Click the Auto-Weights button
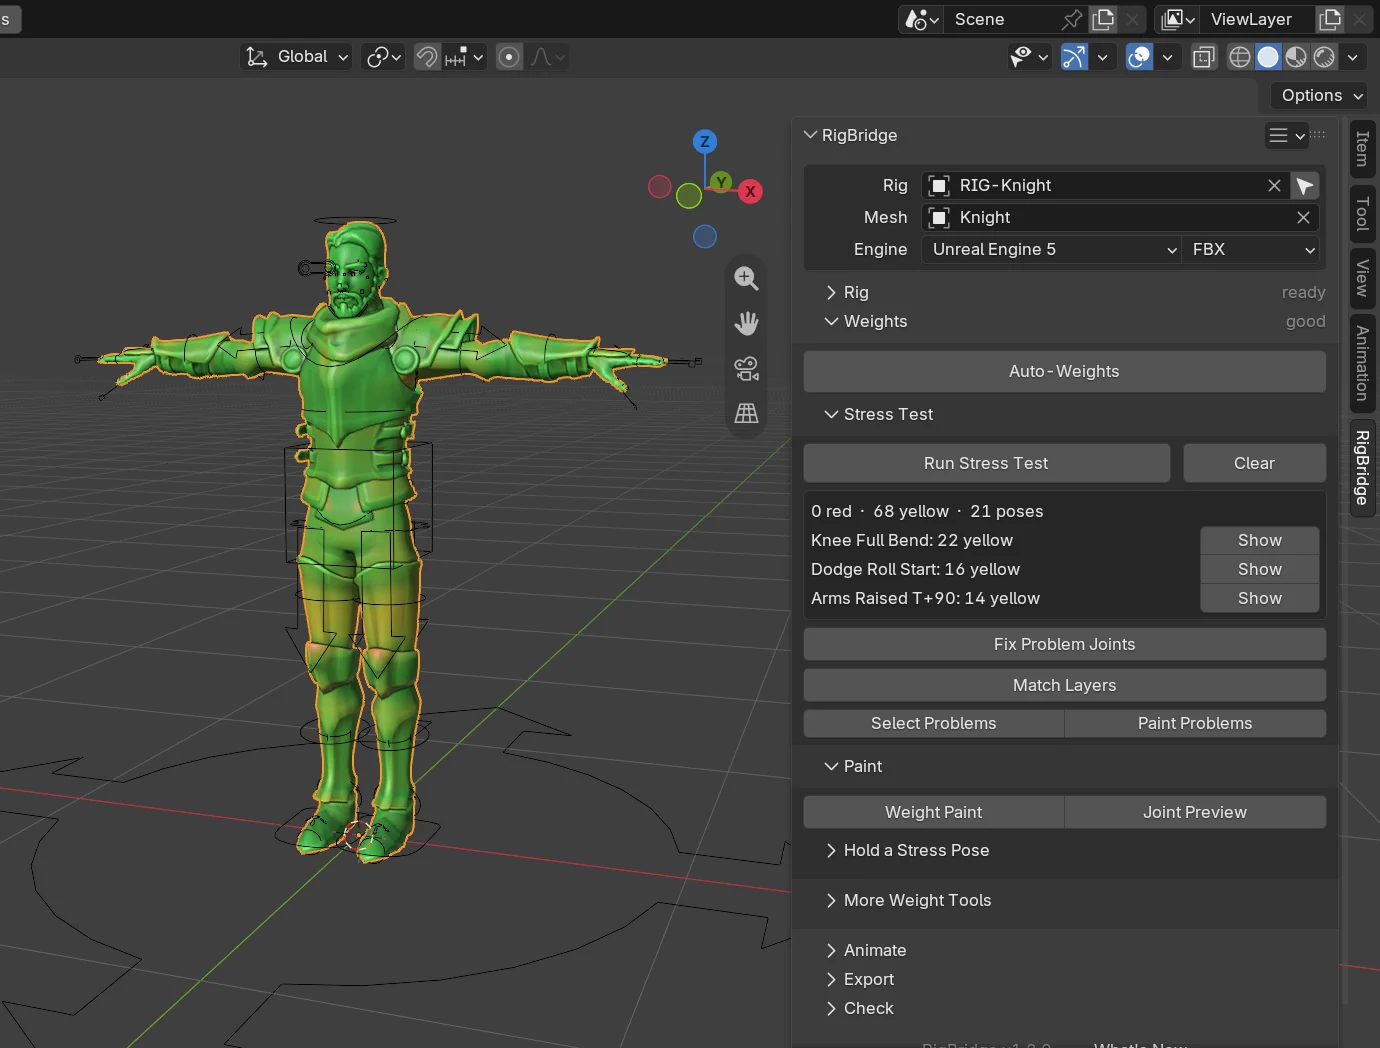 point(1064,371)
